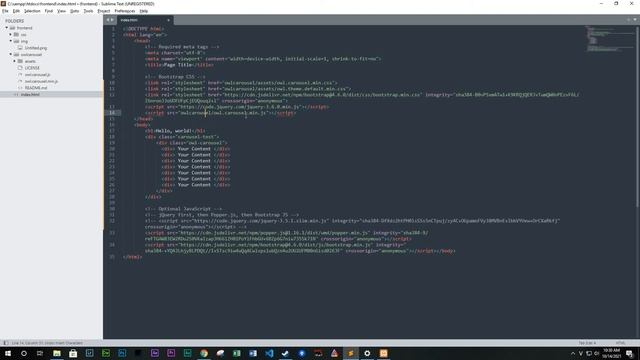640x360 pixels.
Task: Open the notification center icon
Action: tap(630, 353)
